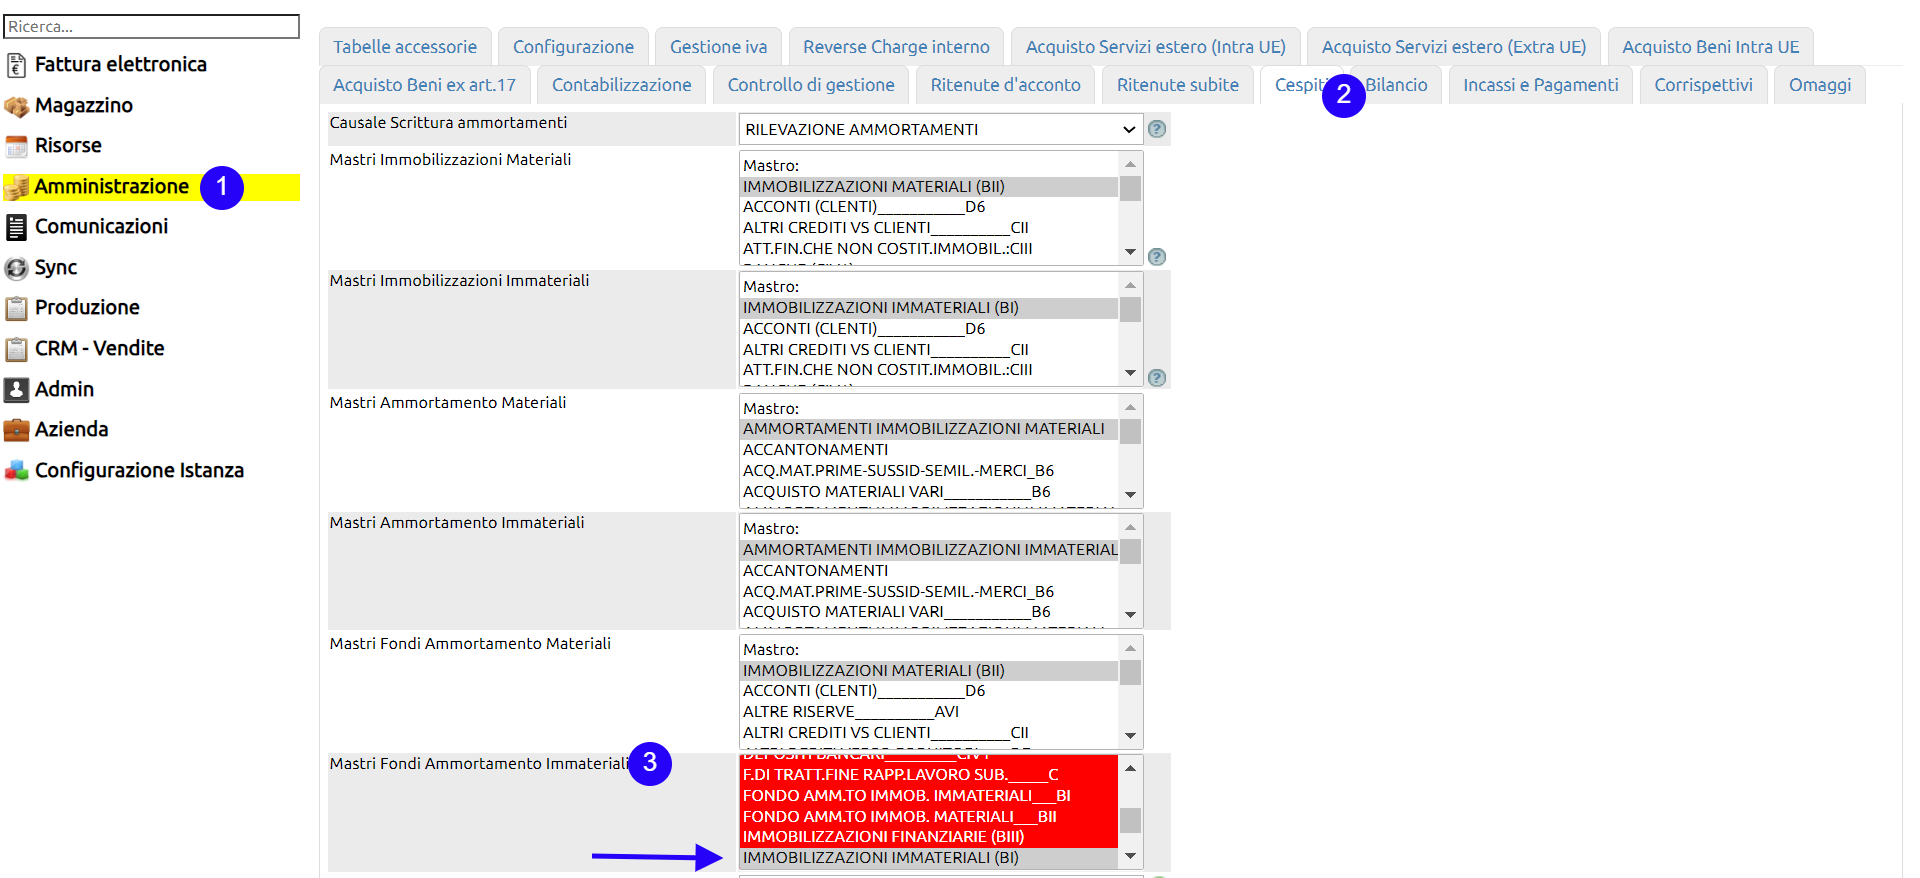Screen dimensions: 1920x878
Task: Select the Ritenute d'acconto tab
Action: click(1006, 85)
